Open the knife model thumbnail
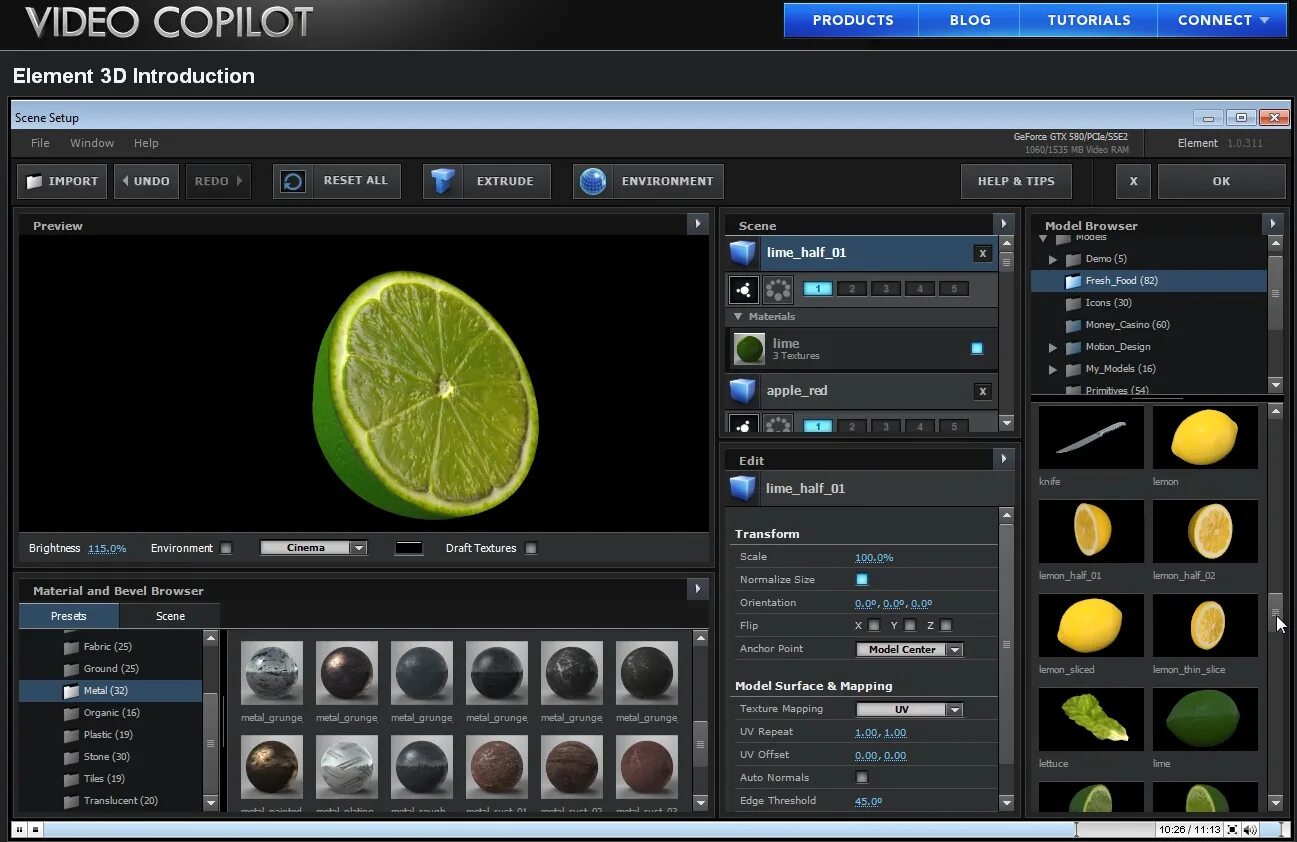Viewport: 1297px width, 842px height. click(1091, 437)
